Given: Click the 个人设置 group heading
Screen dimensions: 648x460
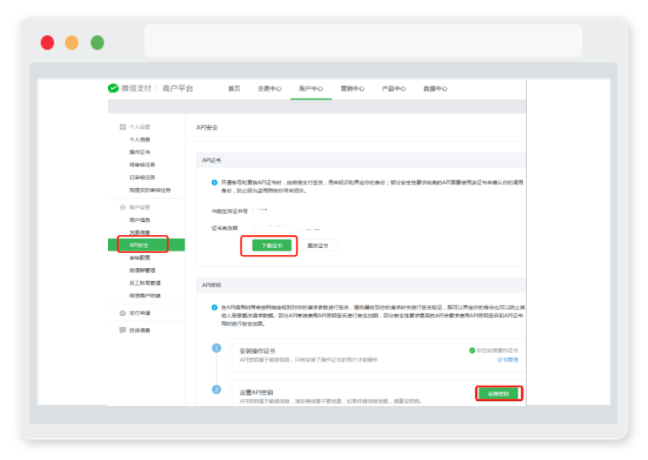Looking at the screenshot, I should click(x=140, y=127).
